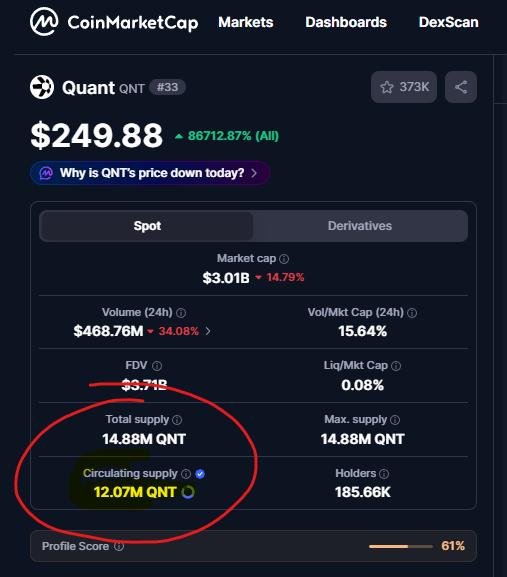This screenshot has height=577, width=507.
Task: Open Holders info icon
Action: tap(384, 474)
